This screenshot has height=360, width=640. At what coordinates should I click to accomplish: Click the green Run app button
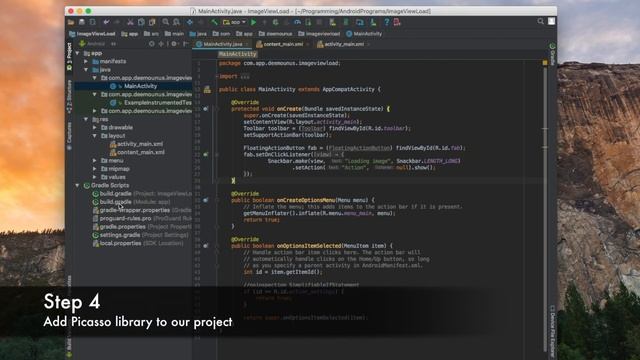[x=253, y=22]
